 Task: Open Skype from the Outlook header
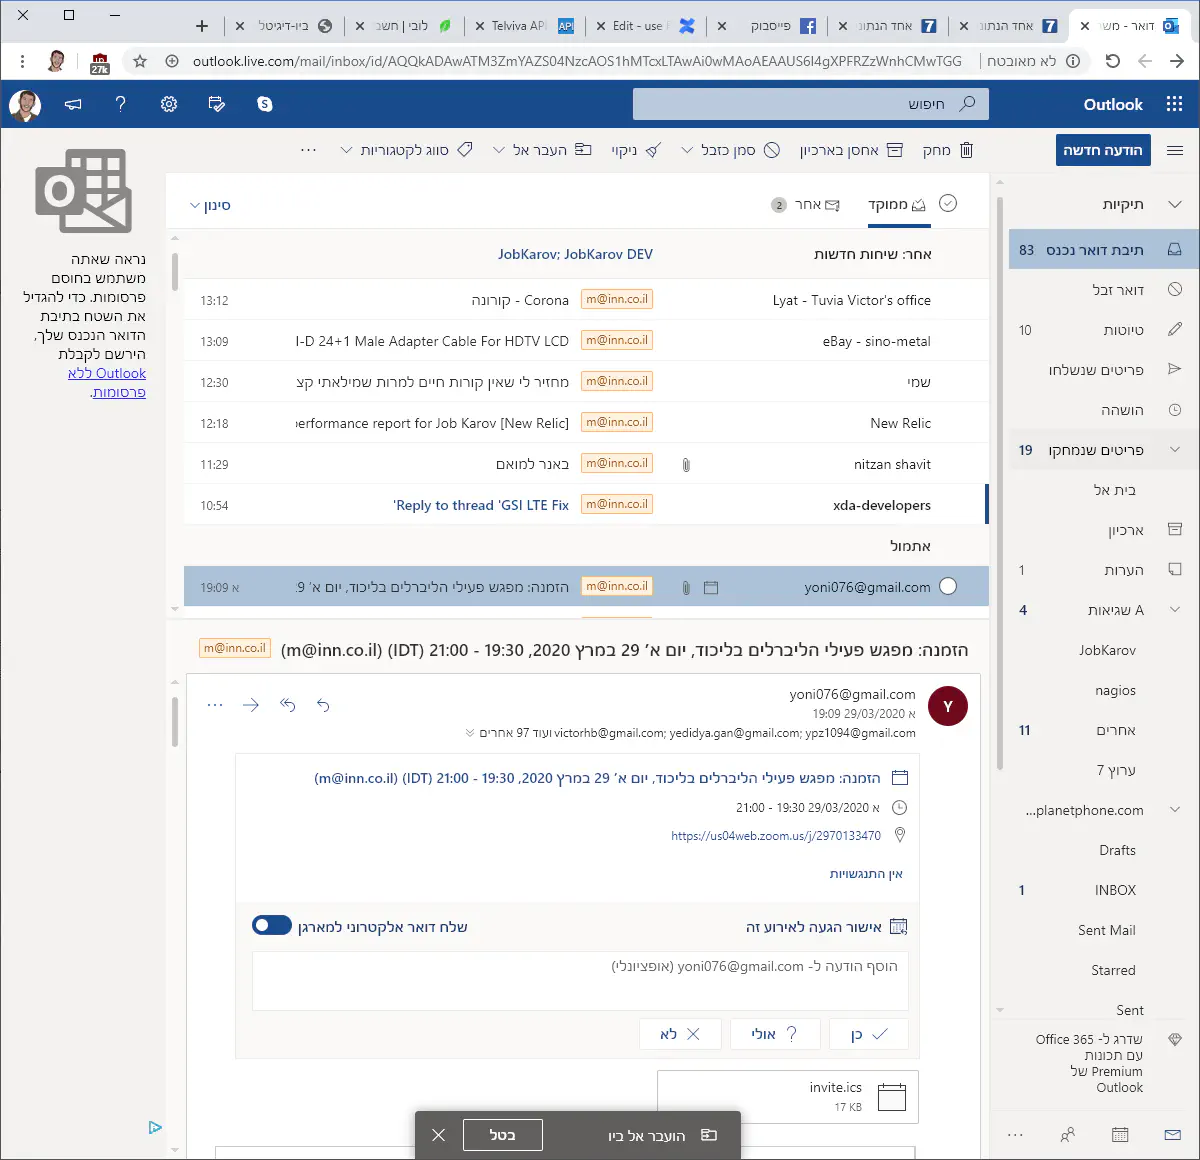pyautogui.click(x=264, y=104)
